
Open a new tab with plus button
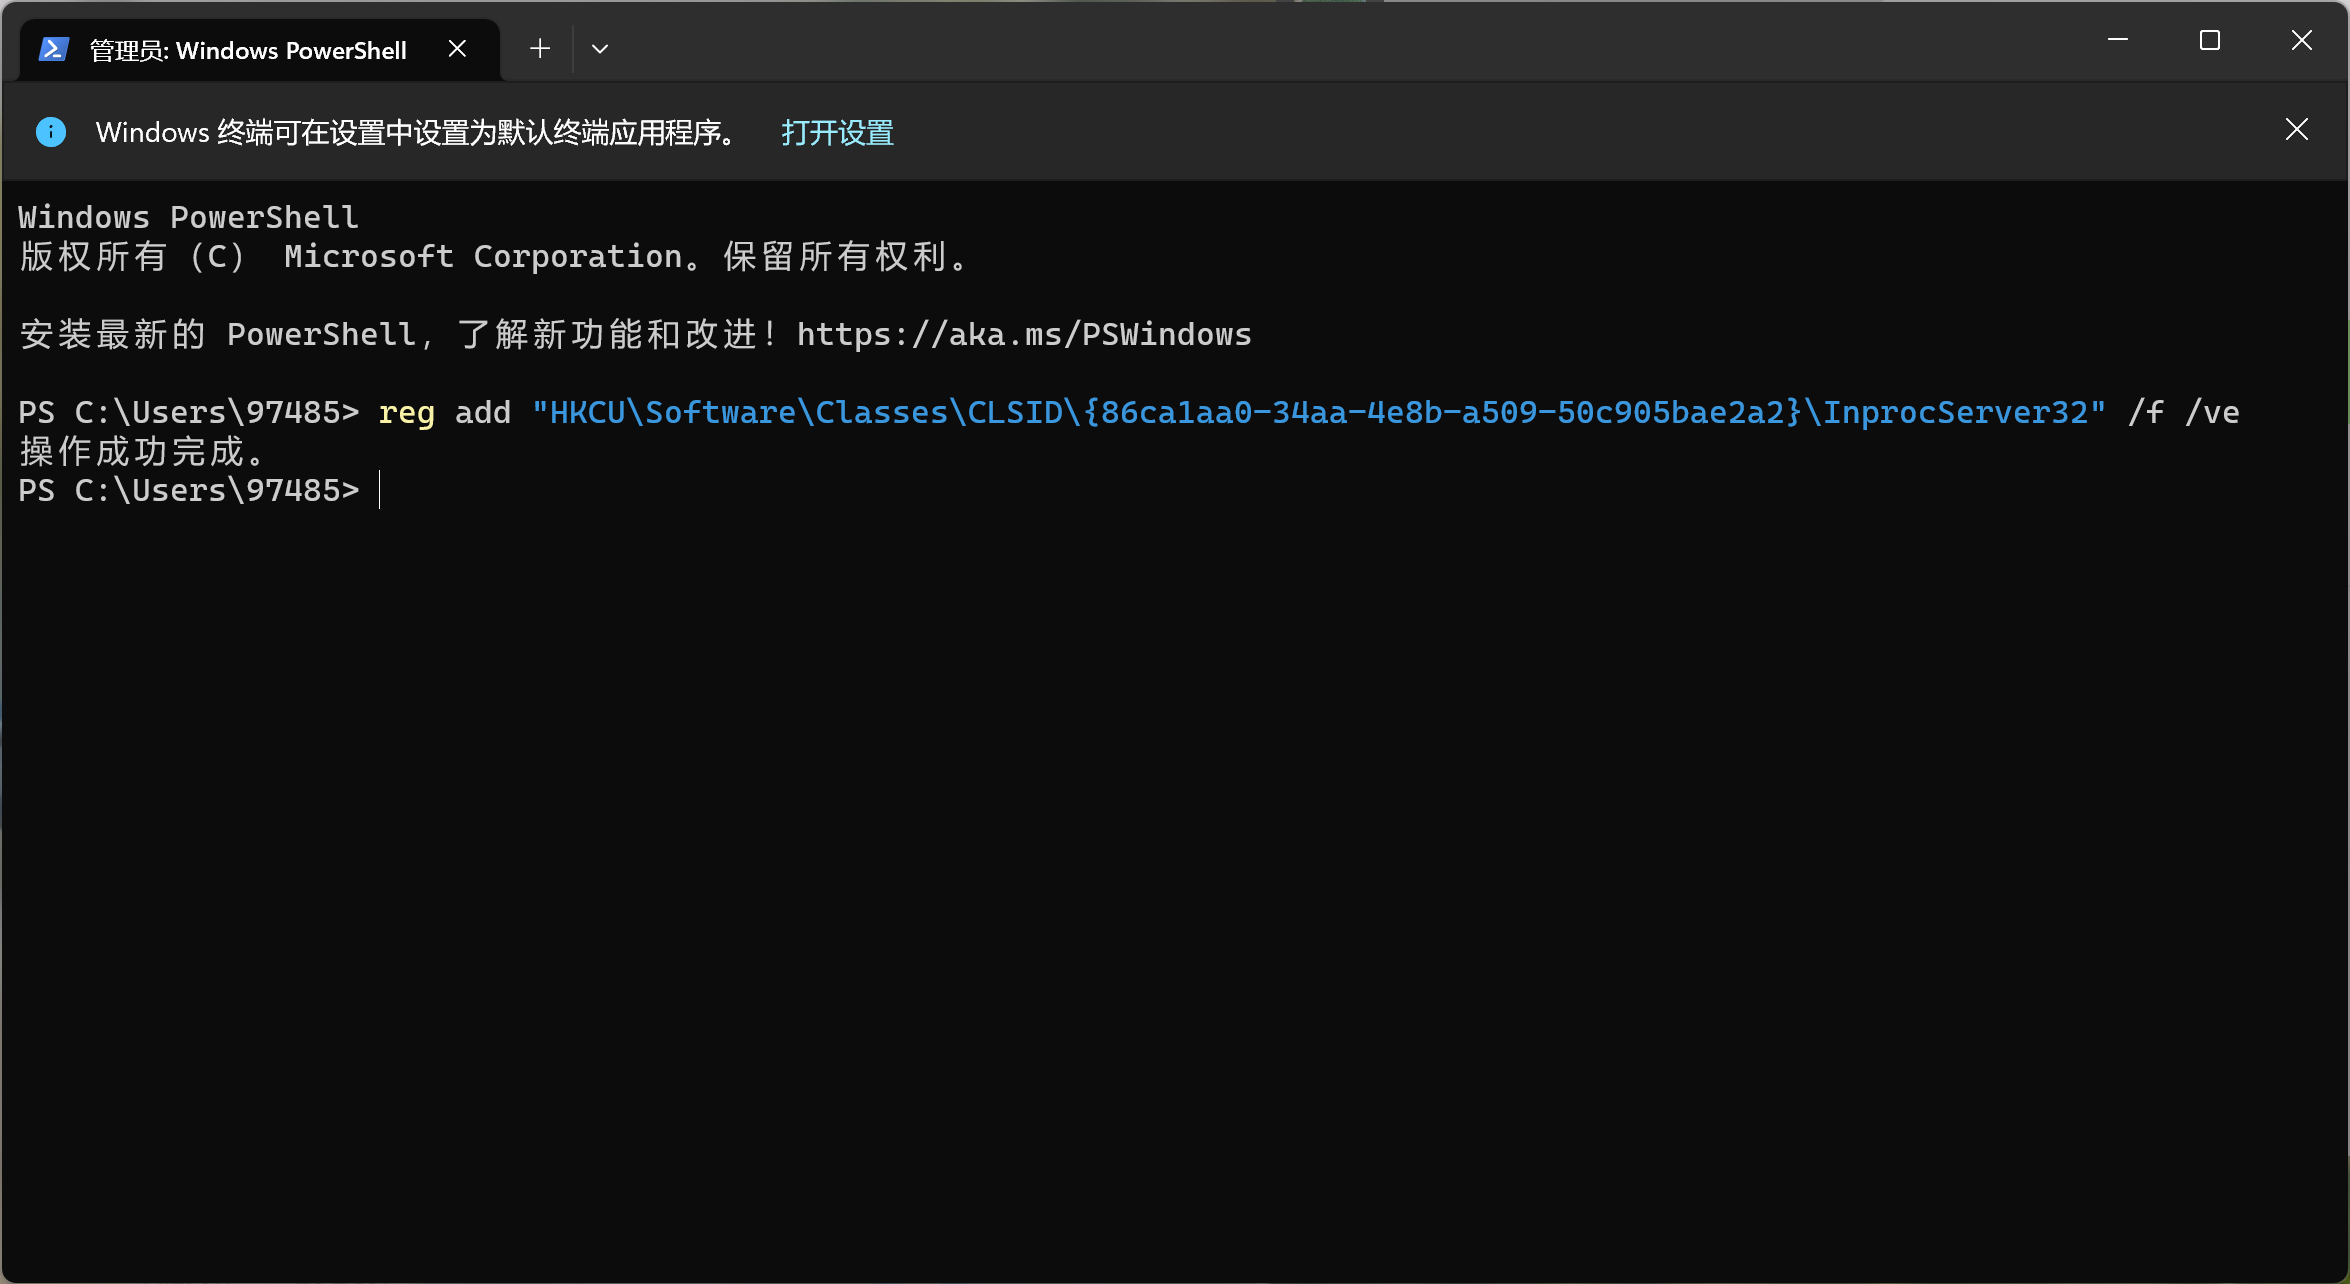coord(540,48)
